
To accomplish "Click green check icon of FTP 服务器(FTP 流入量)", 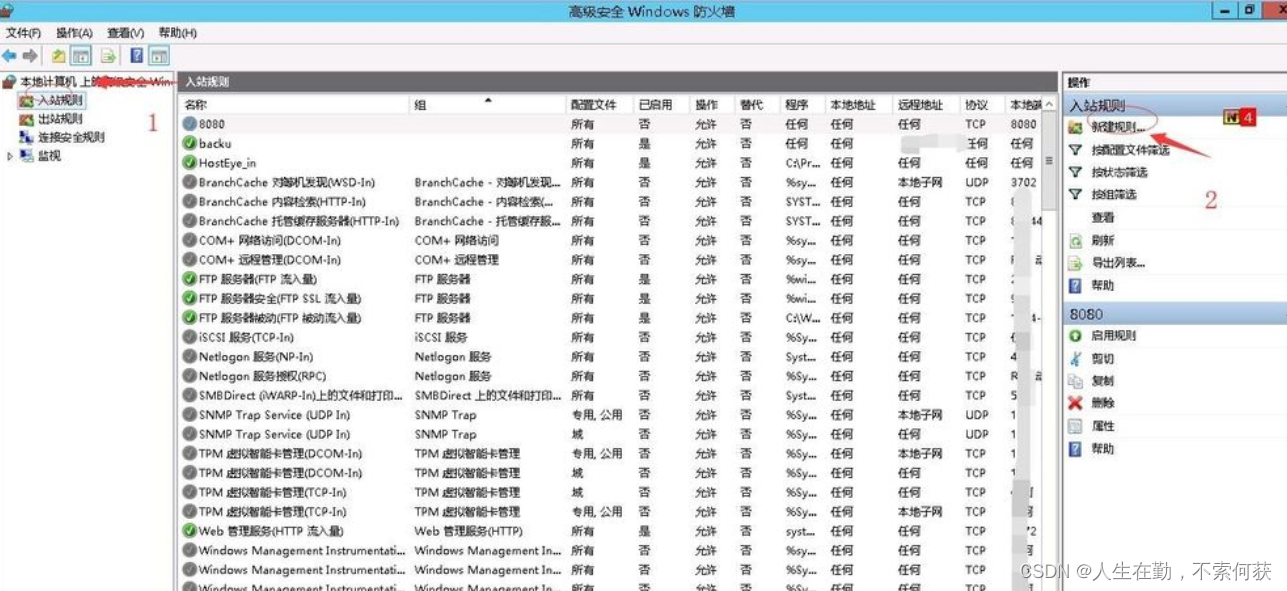I will coord(190,279).
